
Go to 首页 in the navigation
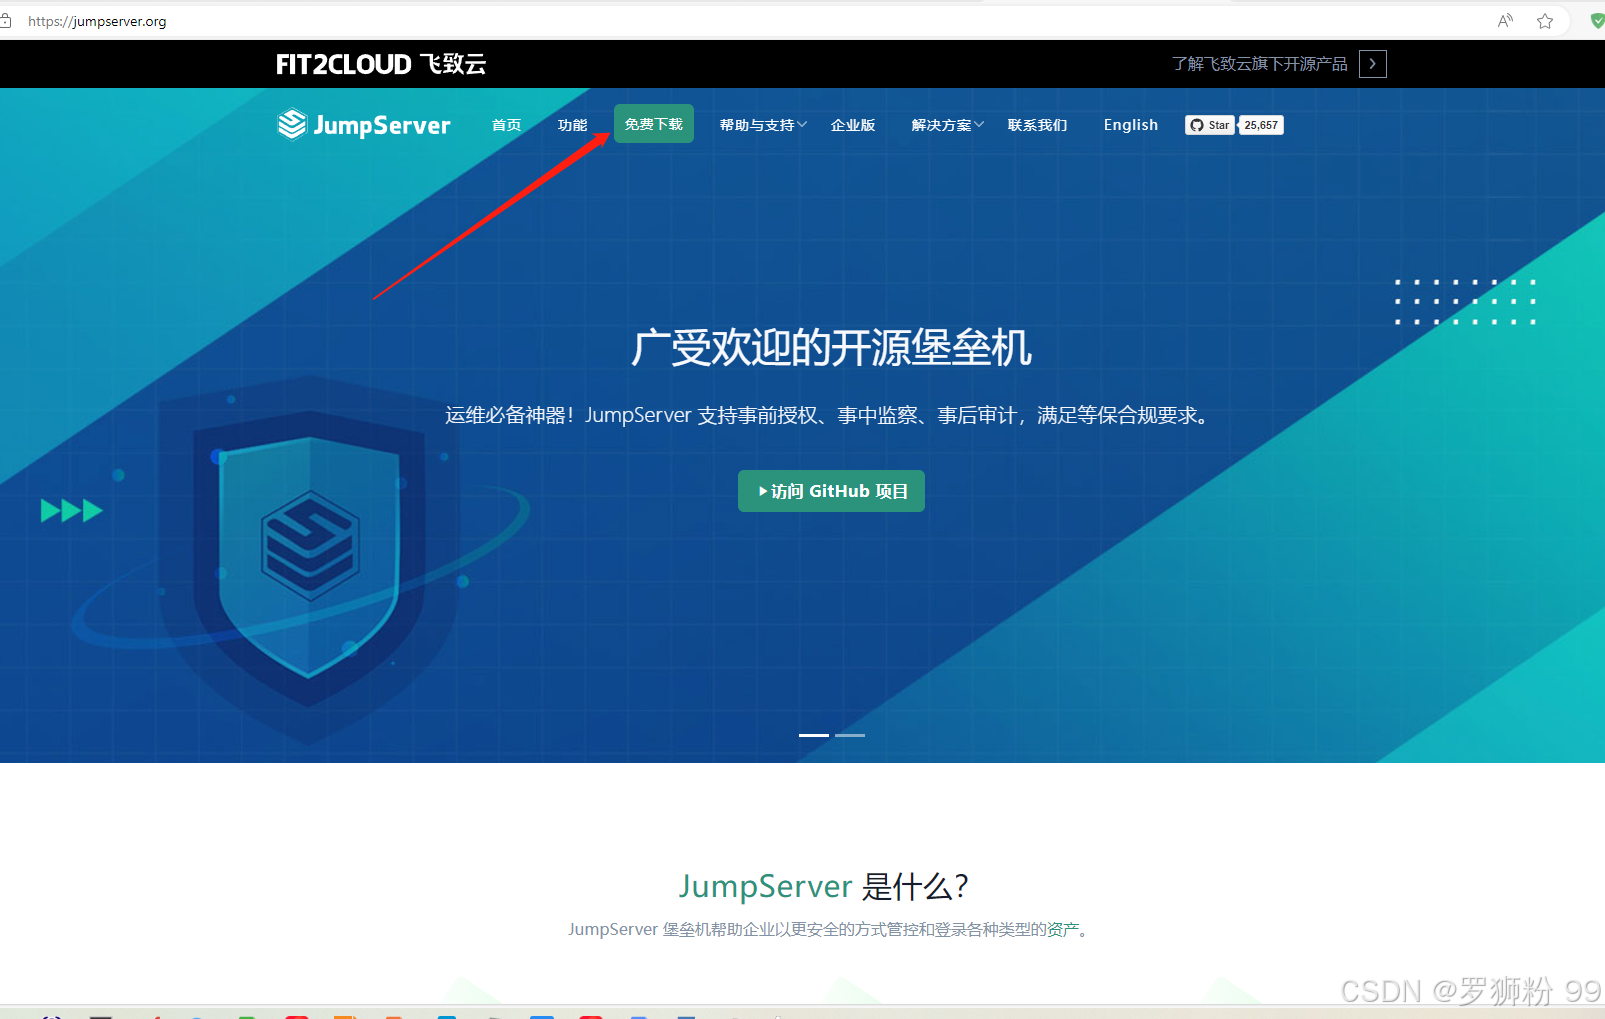tap(507, 125)
